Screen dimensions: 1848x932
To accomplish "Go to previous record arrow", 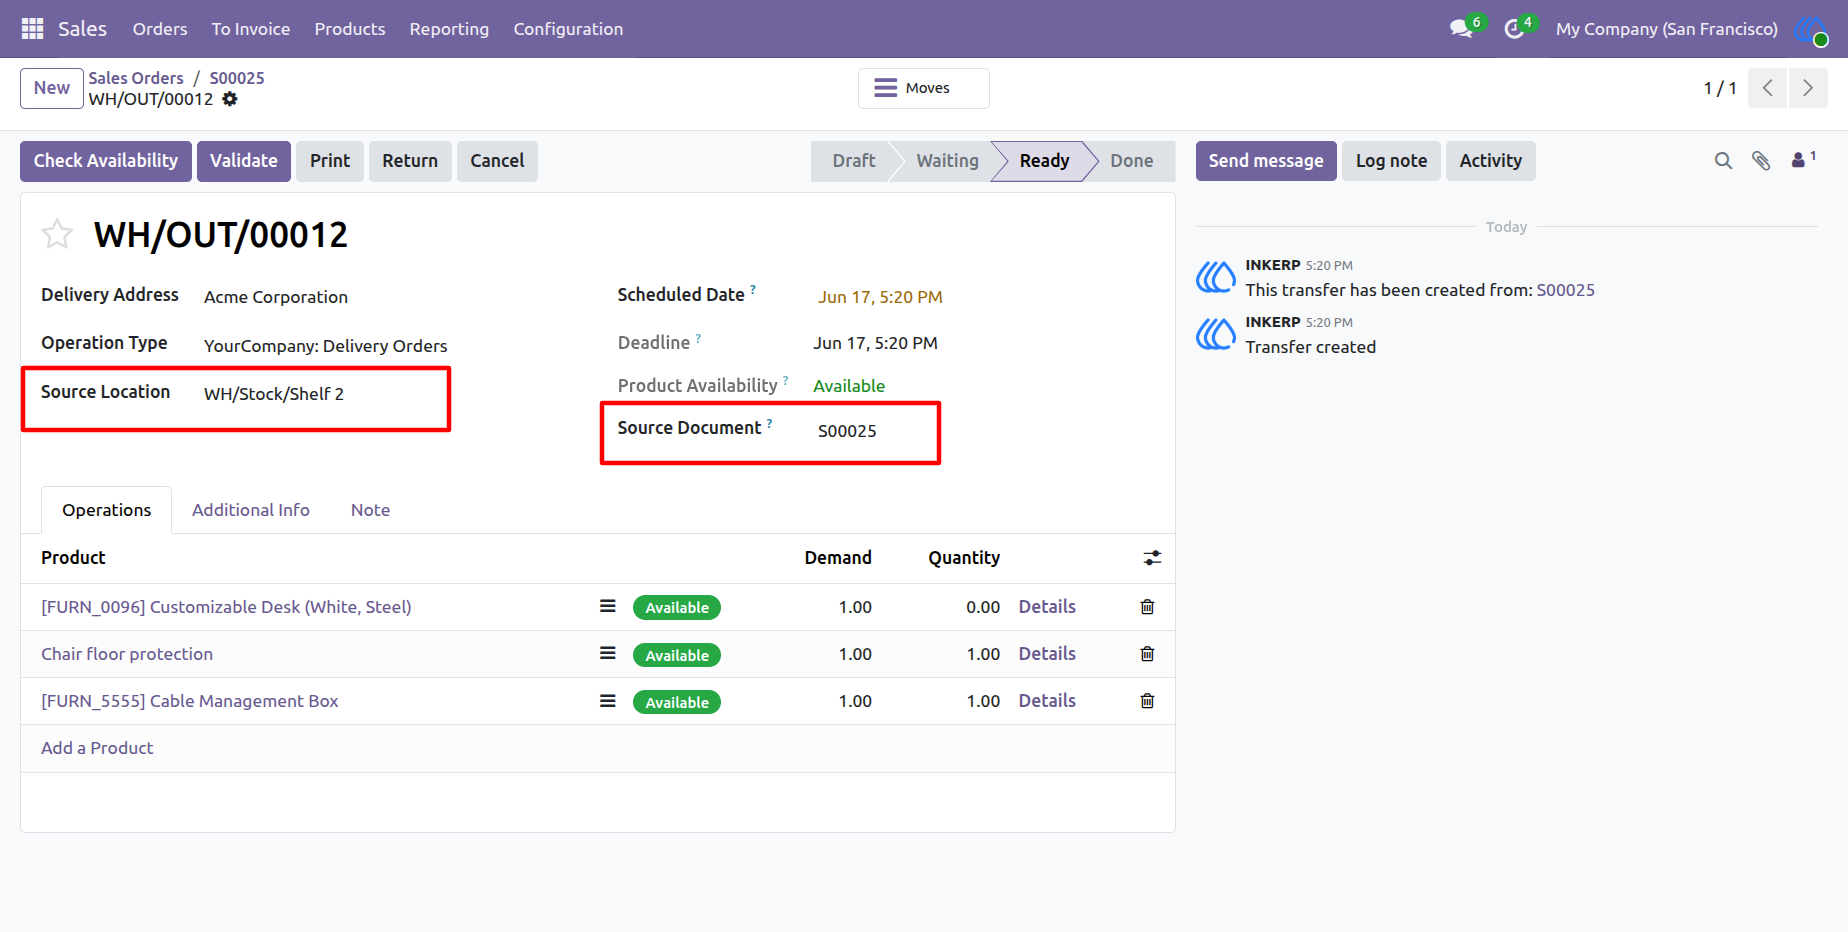I will (x=1768, y=88).
